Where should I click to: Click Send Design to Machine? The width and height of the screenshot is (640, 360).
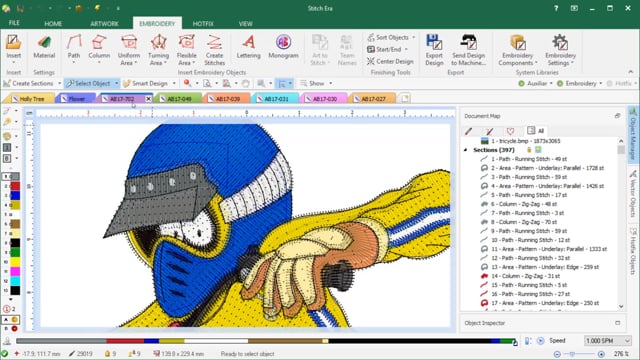(468, 50)
